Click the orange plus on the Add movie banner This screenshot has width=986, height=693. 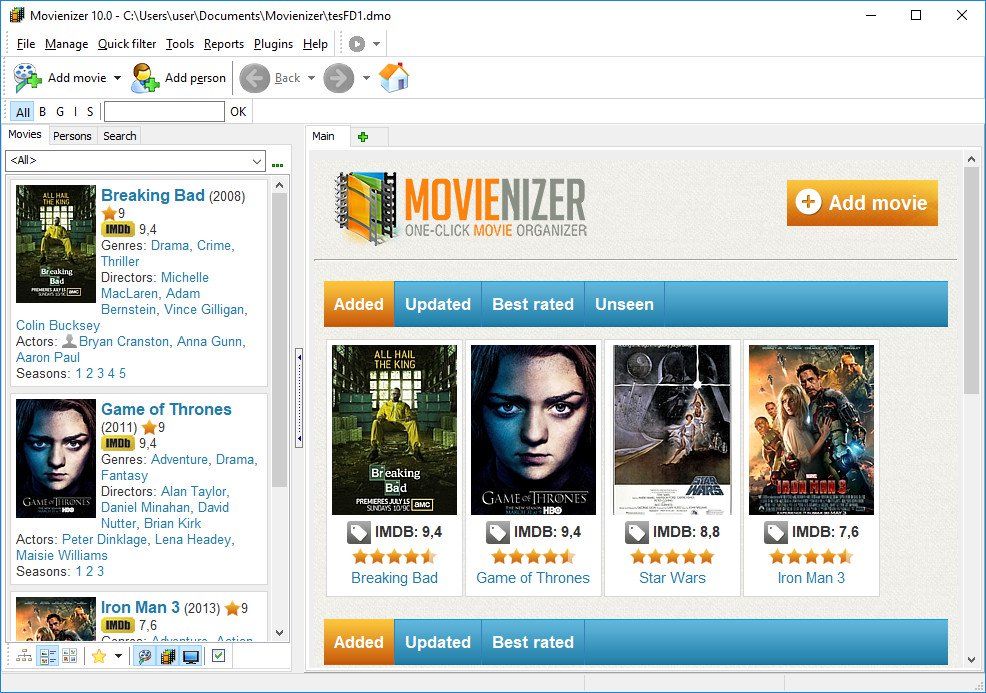(808, 202)
